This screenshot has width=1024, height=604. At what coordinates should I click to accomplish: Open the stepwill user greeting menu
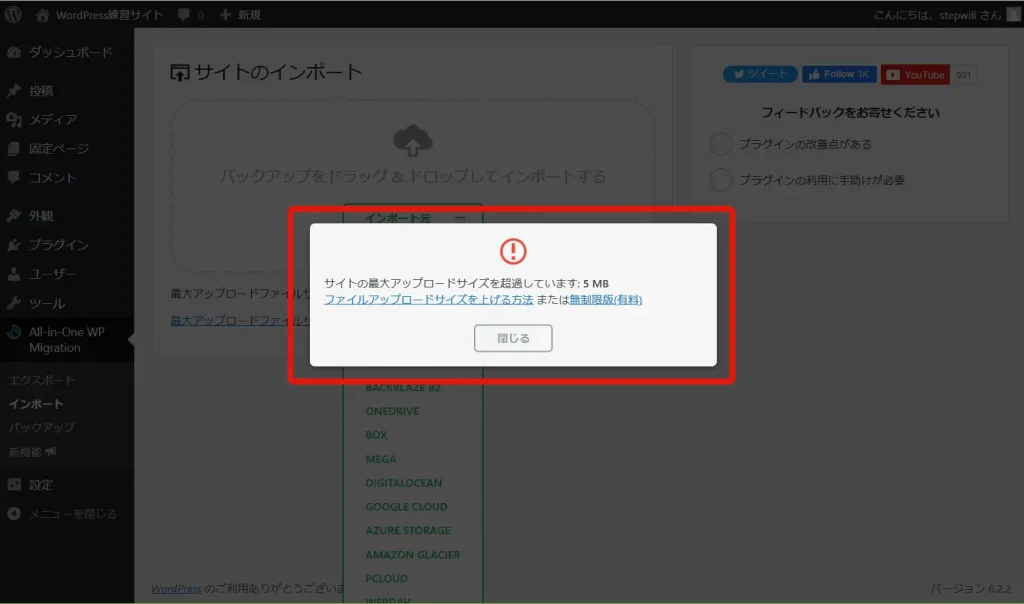pos(938,14)
